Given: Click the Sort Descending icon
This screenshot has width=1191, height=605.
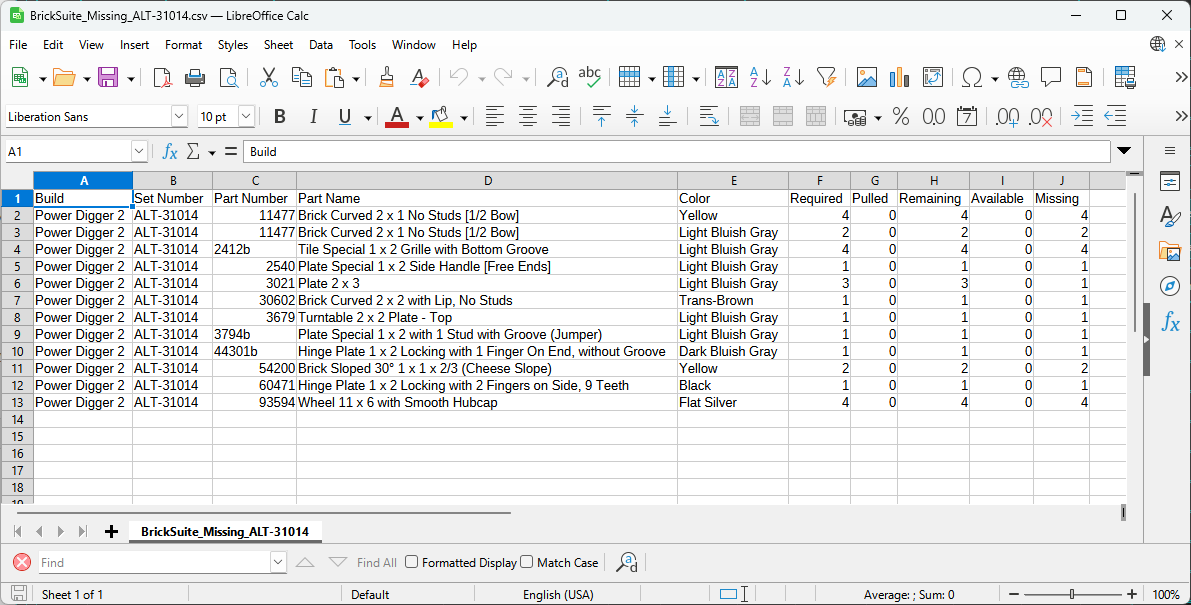Looking at the screenshot, I should [793, 77].
